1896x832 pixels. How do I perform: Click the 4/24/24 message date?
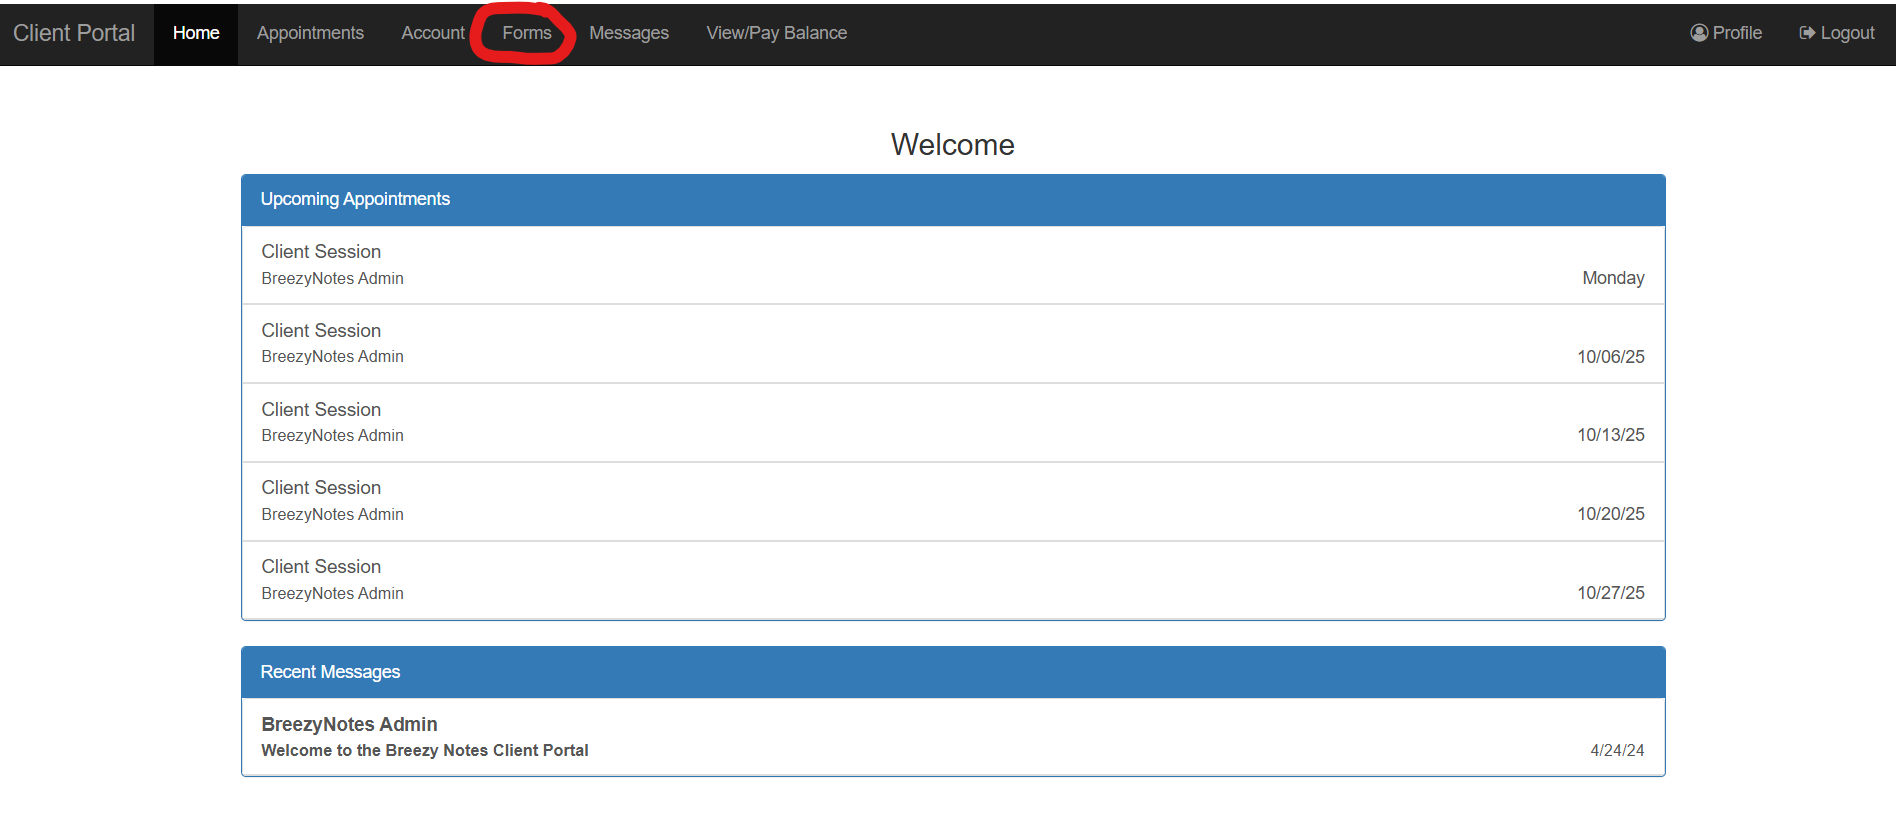click(x=1616, y=750)
